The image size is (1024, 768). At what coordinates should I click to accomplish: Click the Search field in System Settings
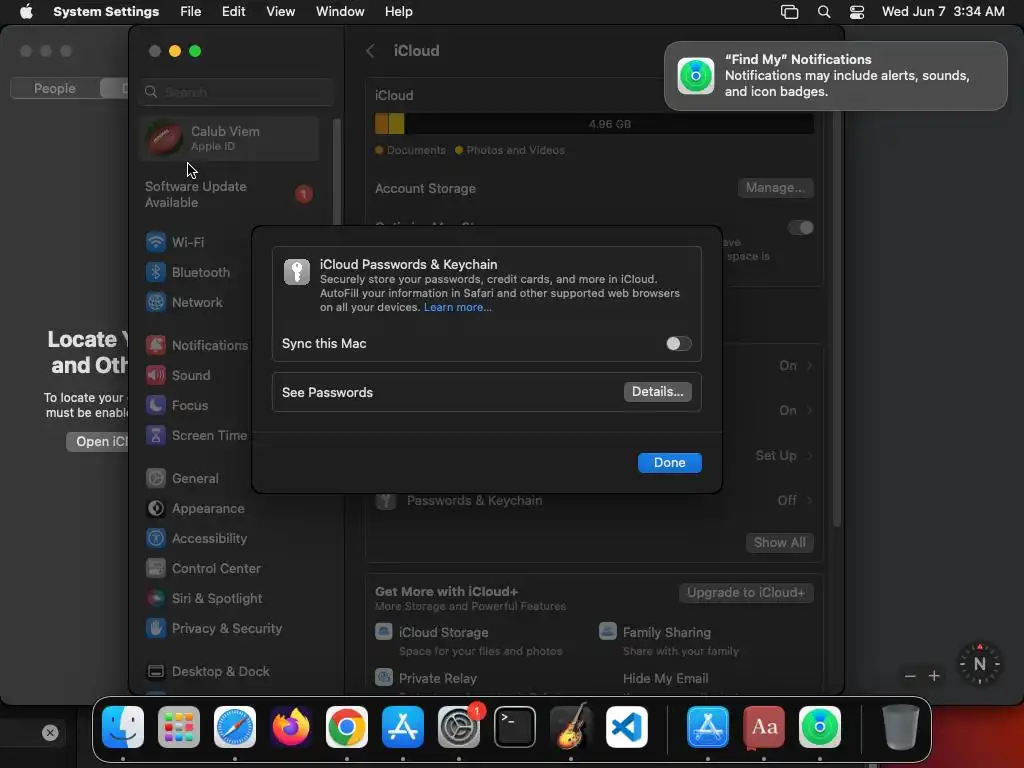click(x=236, y=92)
